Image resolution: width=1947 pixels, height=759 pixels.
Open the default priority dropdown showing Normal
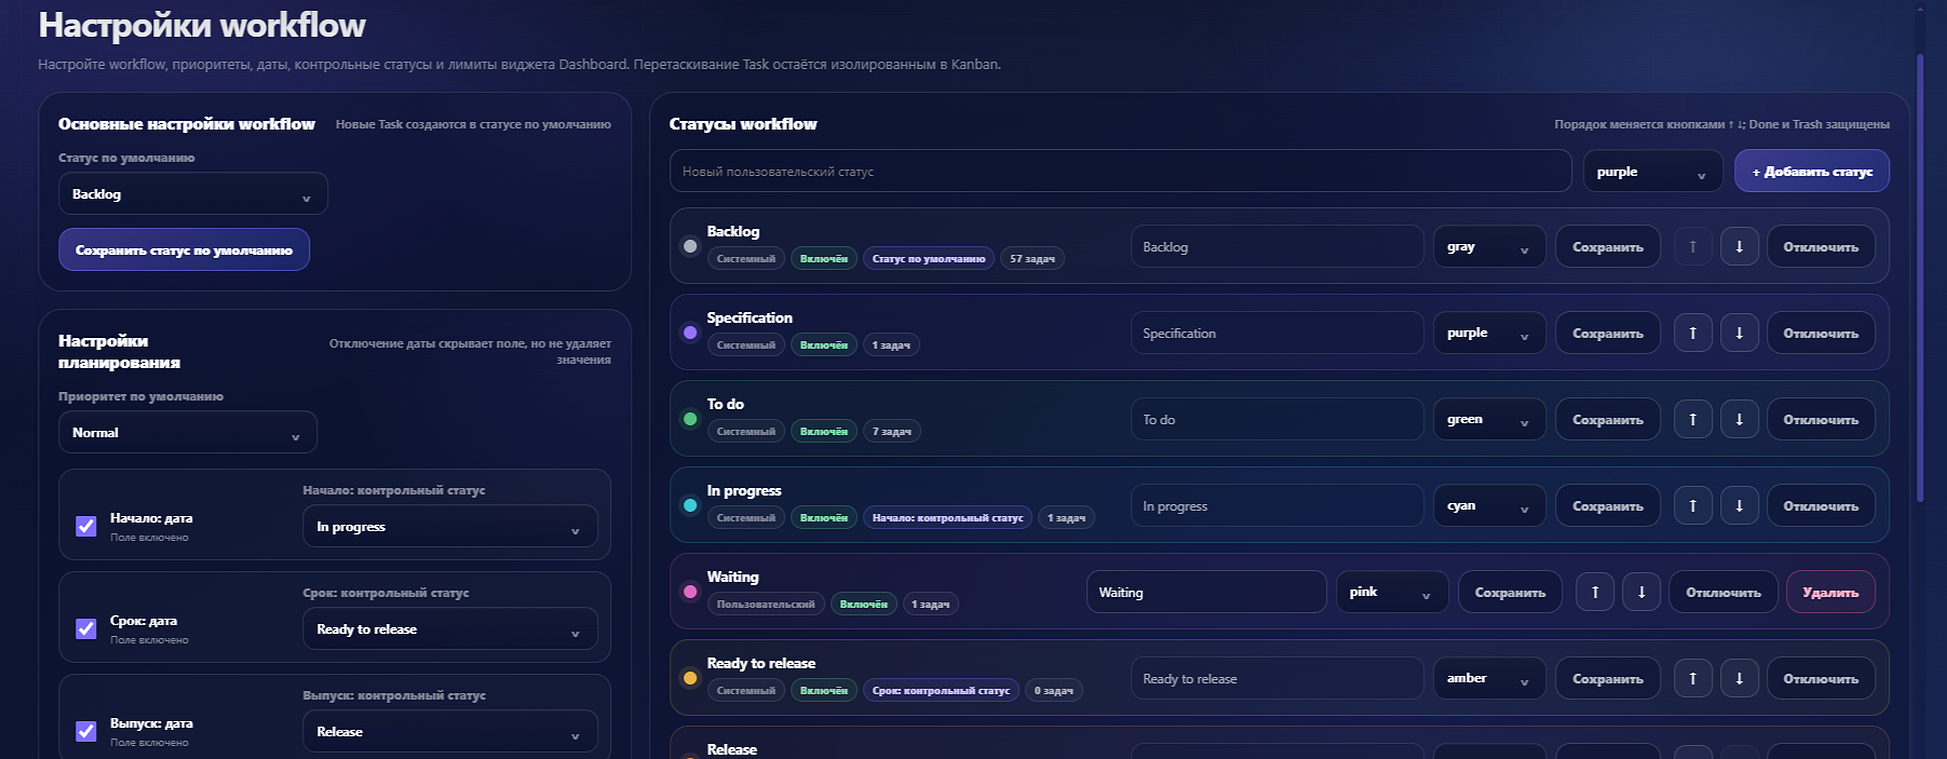click(188, 433)
